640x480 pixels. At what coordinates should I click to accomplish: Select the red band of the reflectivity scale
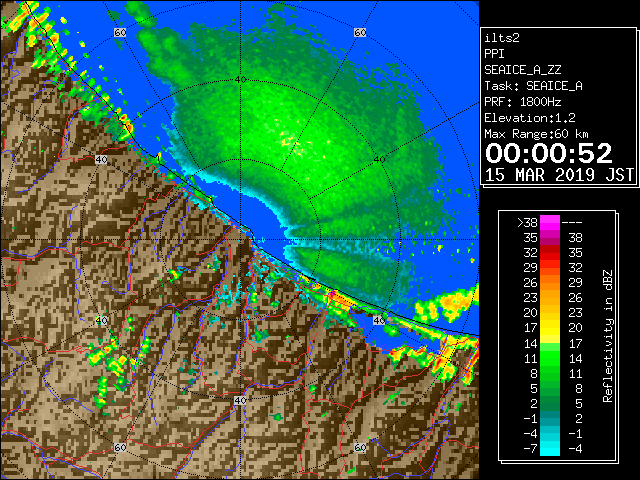click(x=550, y=253)
